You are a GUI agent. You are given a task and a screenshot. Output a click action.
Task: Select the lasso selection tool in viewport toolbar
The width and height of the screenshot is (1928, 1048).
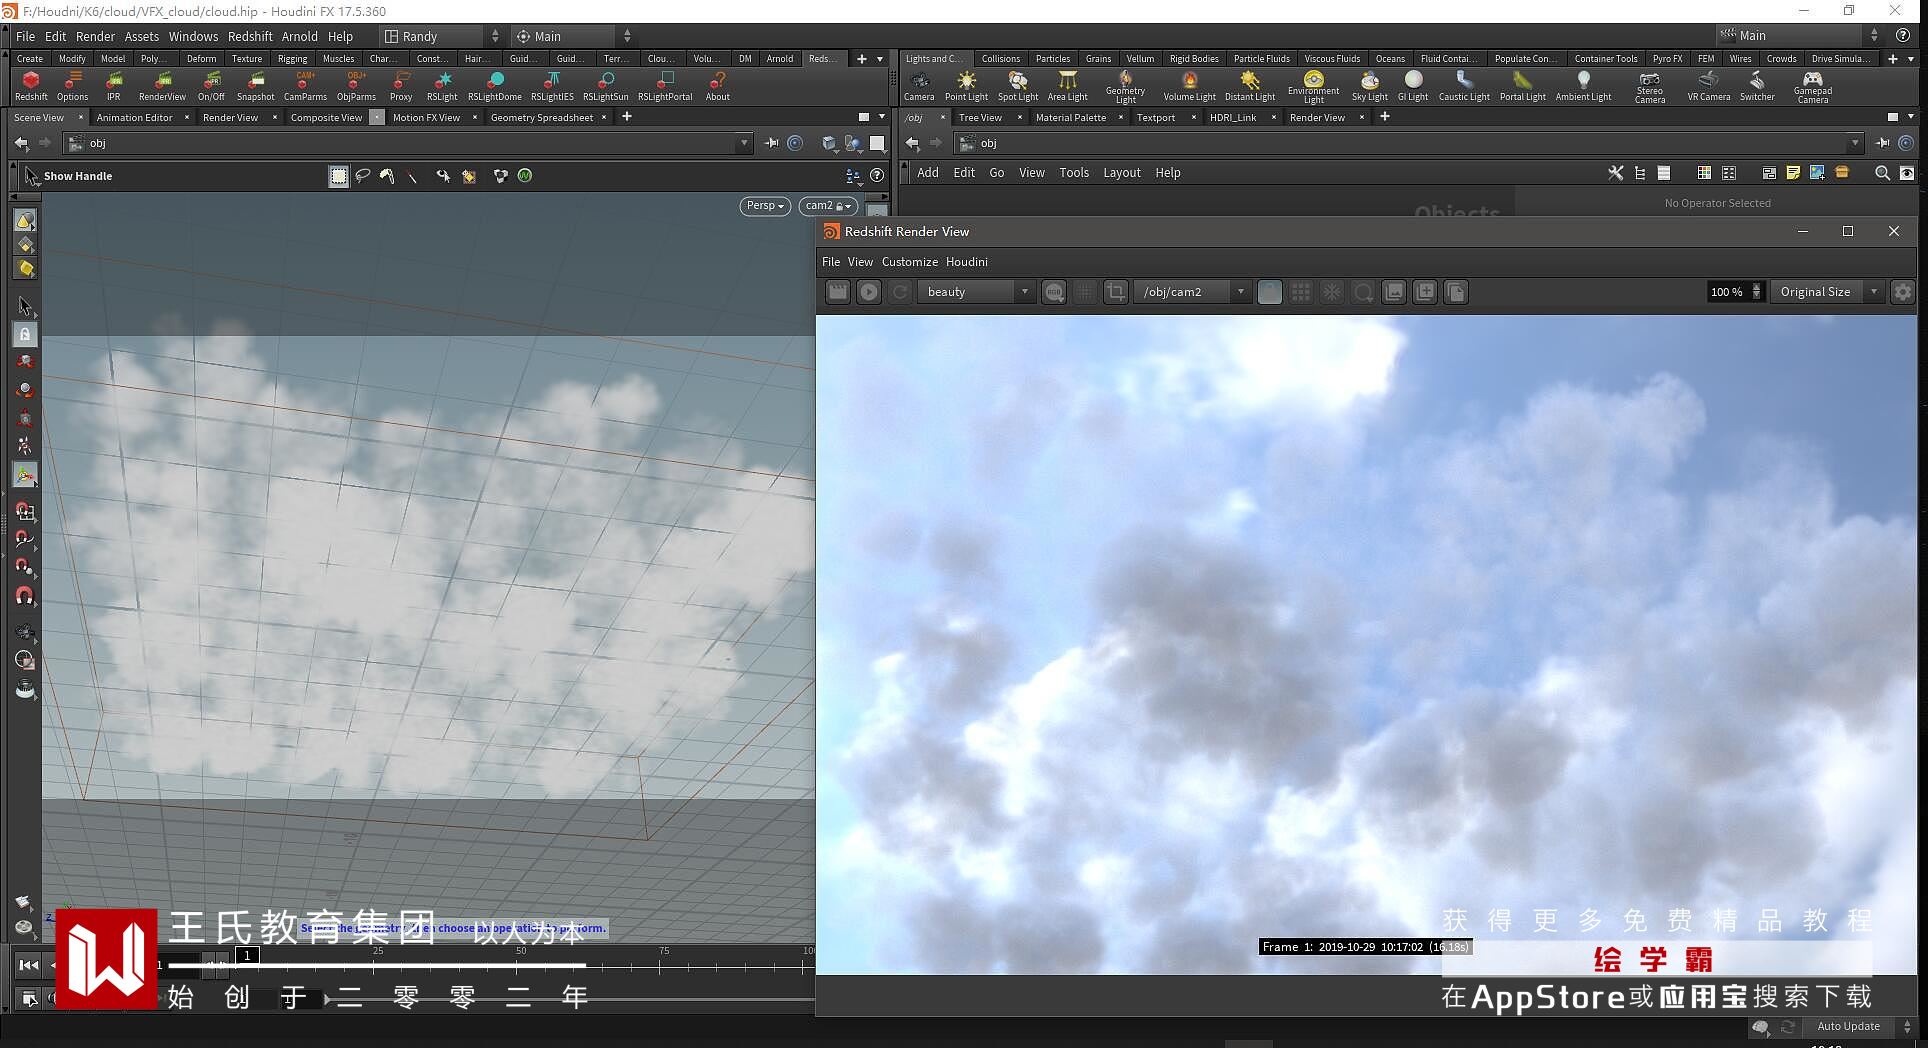363,176
